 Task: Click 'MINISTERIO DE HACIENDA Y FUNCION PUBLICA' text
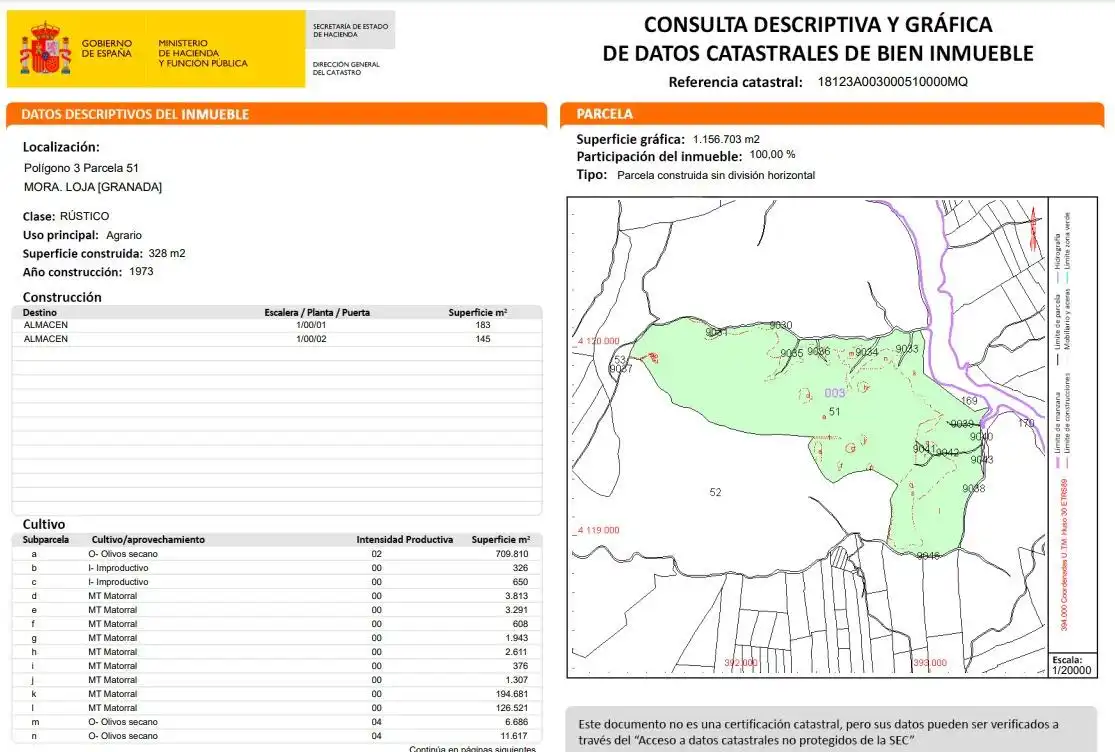point(203,53)
